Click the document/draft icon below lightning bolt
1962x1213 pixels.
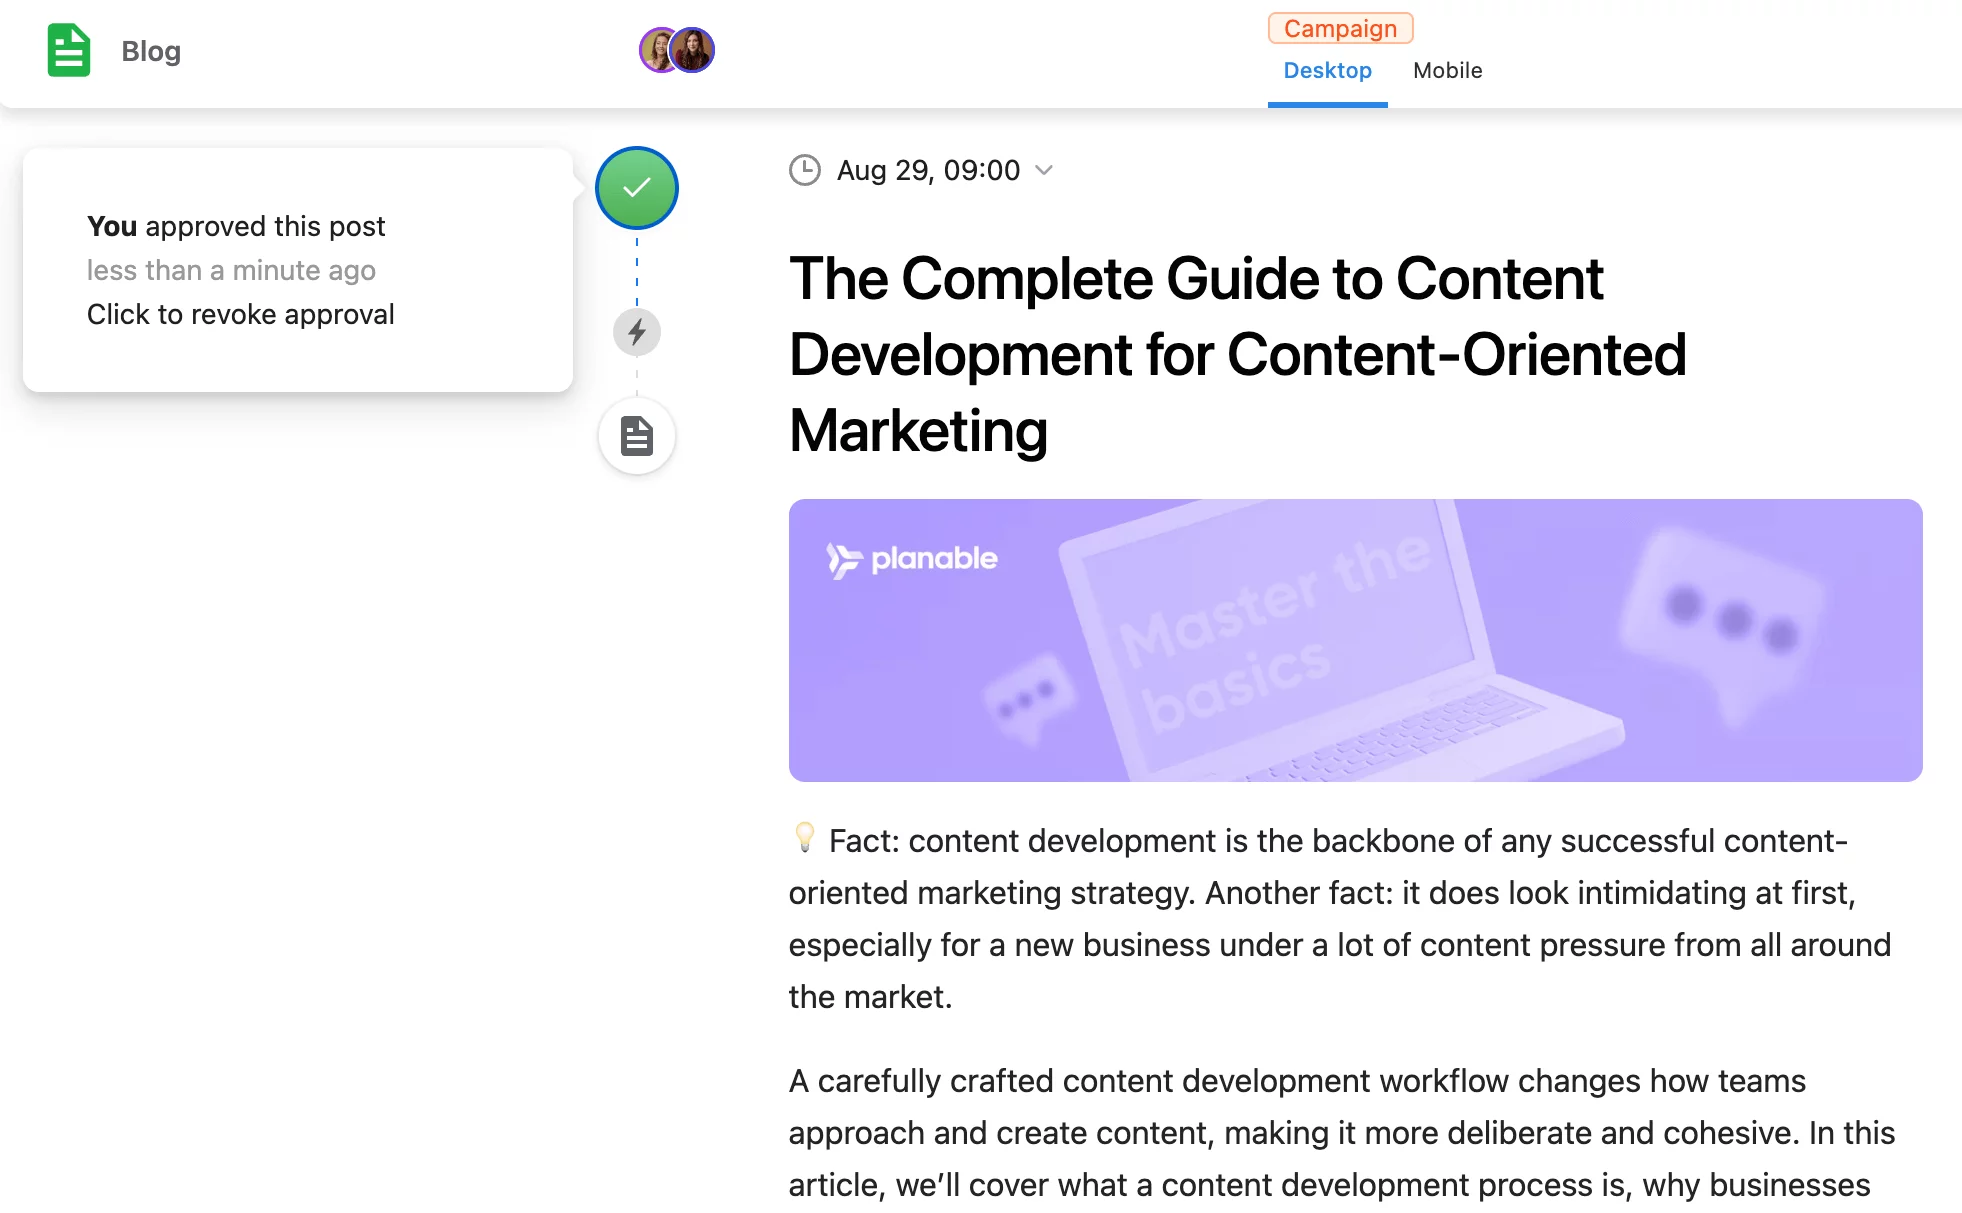coord(636,436)
